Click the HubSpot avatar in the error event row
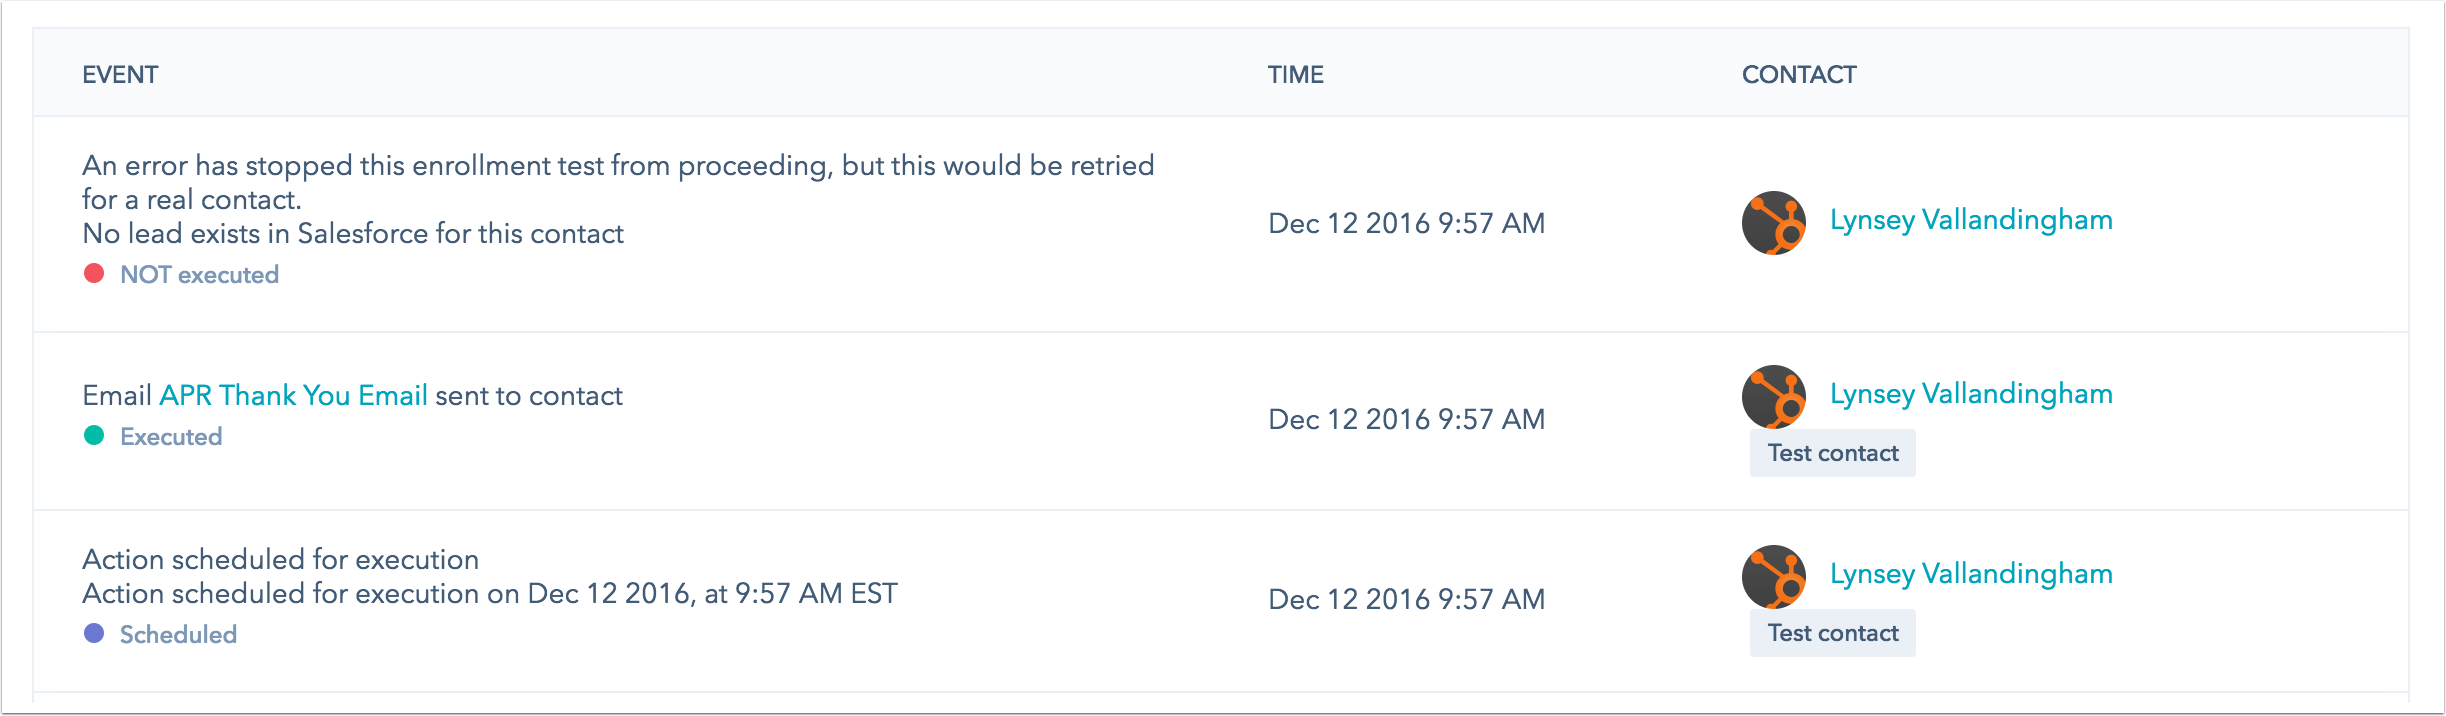 (1774, 223)
